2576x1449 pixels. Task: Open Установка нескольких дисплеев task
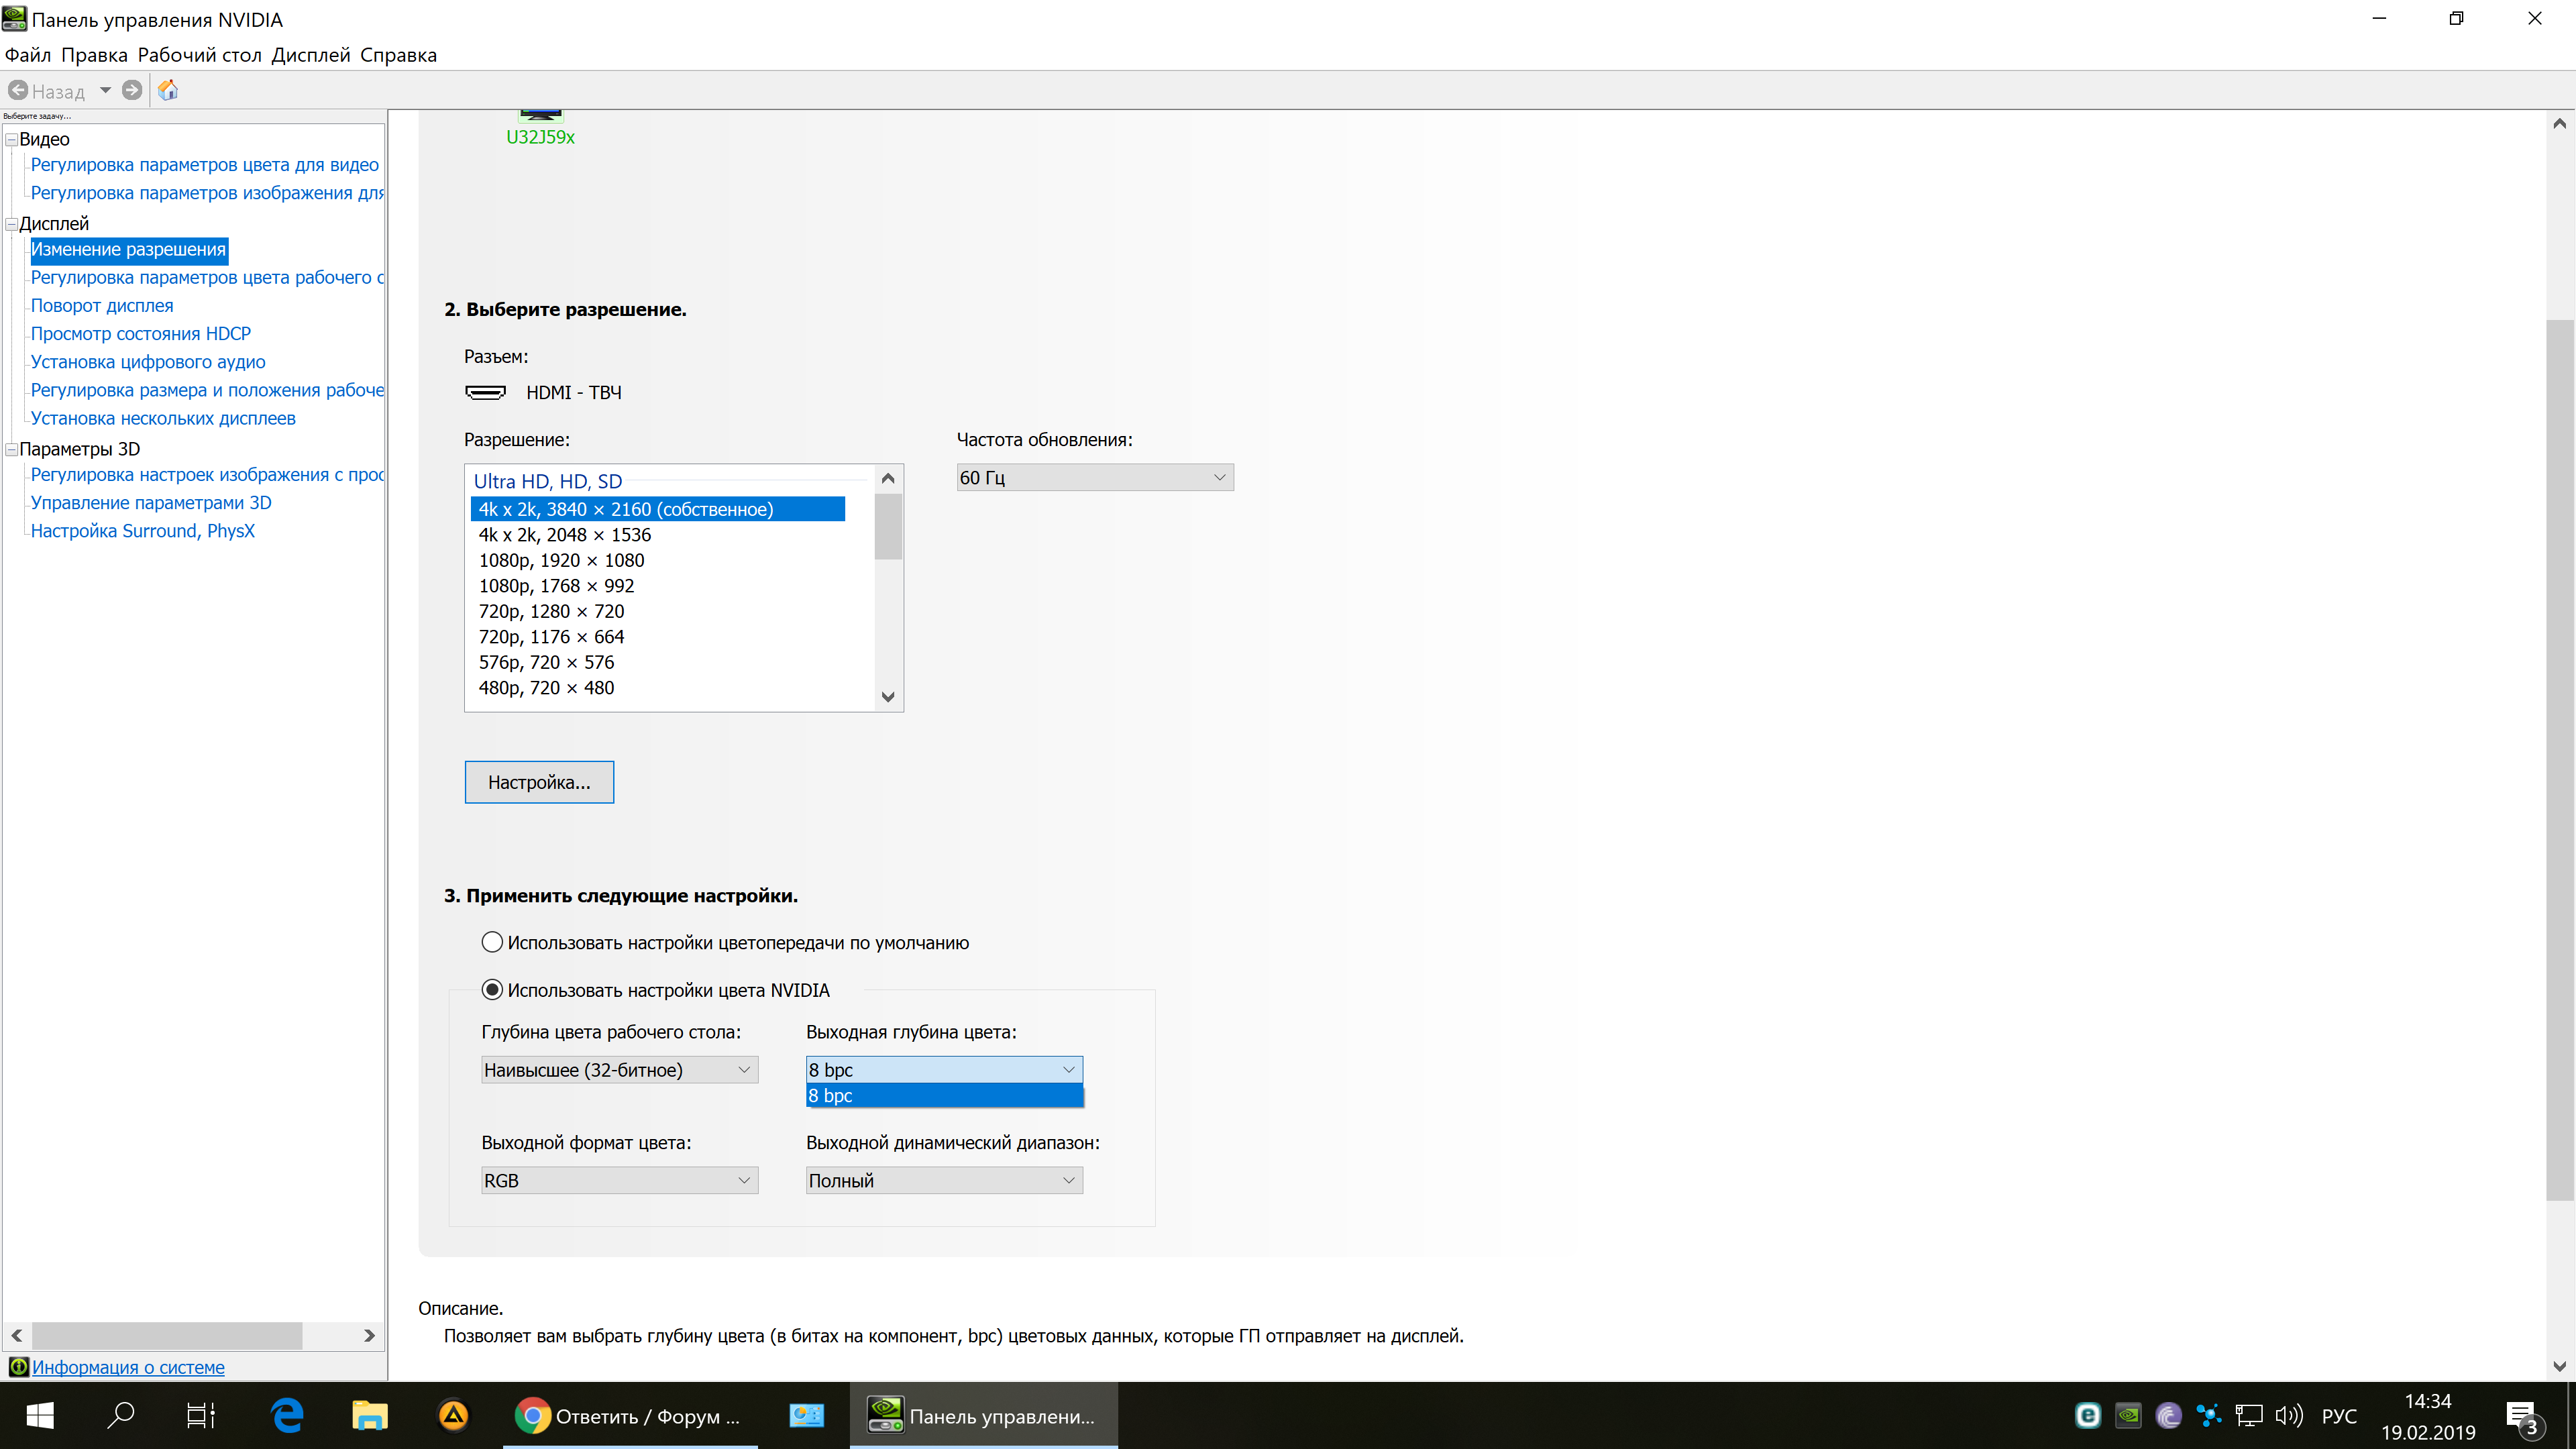pyautogui.click(x=163, y=418)
